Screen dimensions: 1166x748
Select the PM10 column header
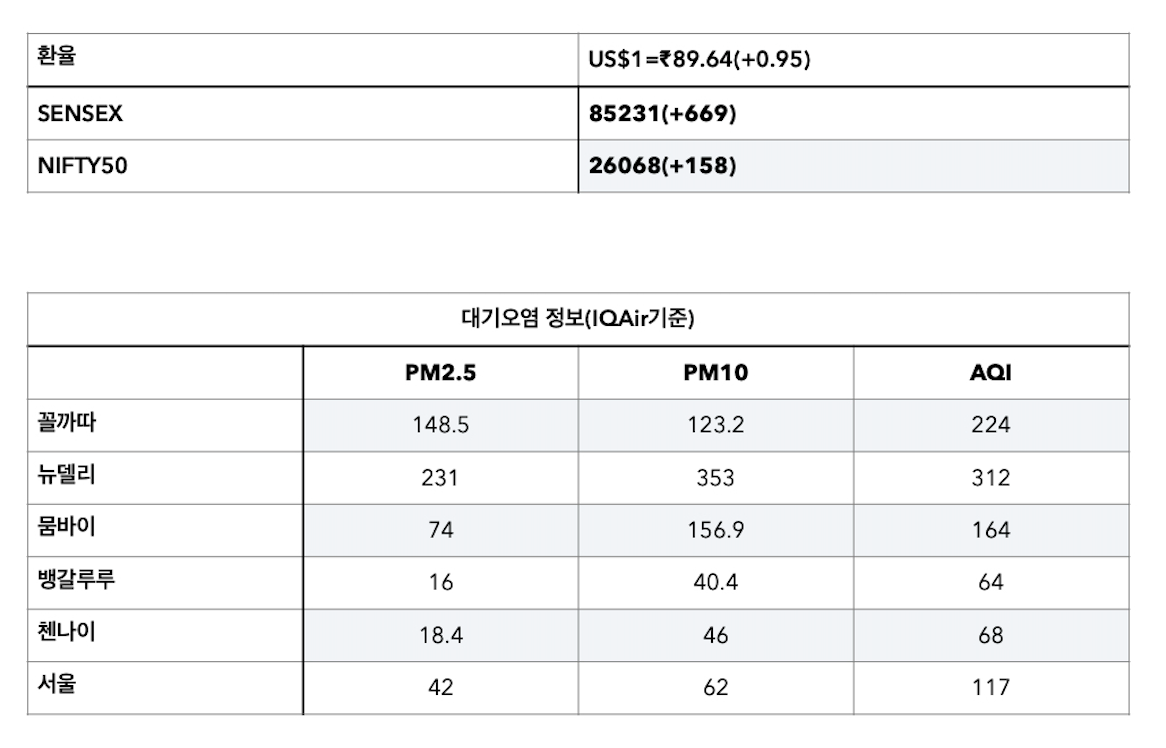(x=715, y=373)
